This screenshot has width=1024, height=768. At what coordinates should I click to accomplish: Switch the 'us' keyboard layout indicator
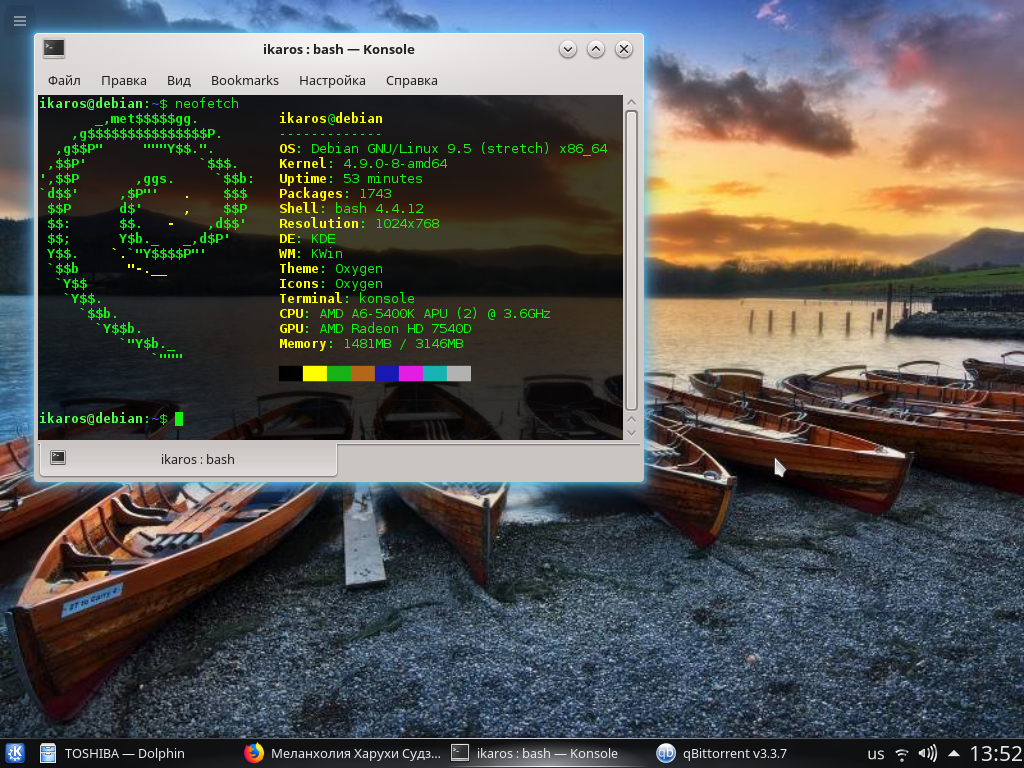[x=876, y=754]
